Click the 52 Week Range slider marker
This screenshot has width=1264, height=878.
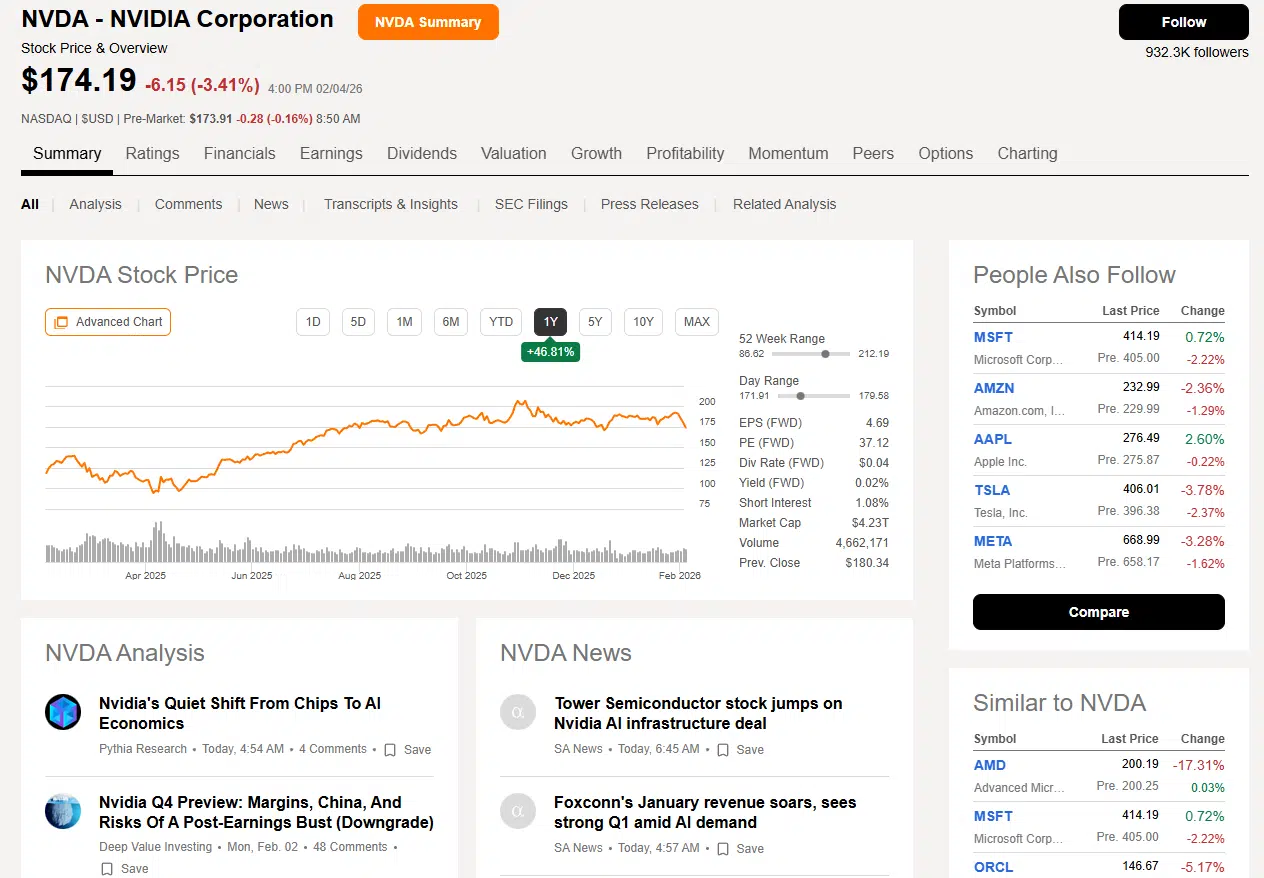coord(825,354)
